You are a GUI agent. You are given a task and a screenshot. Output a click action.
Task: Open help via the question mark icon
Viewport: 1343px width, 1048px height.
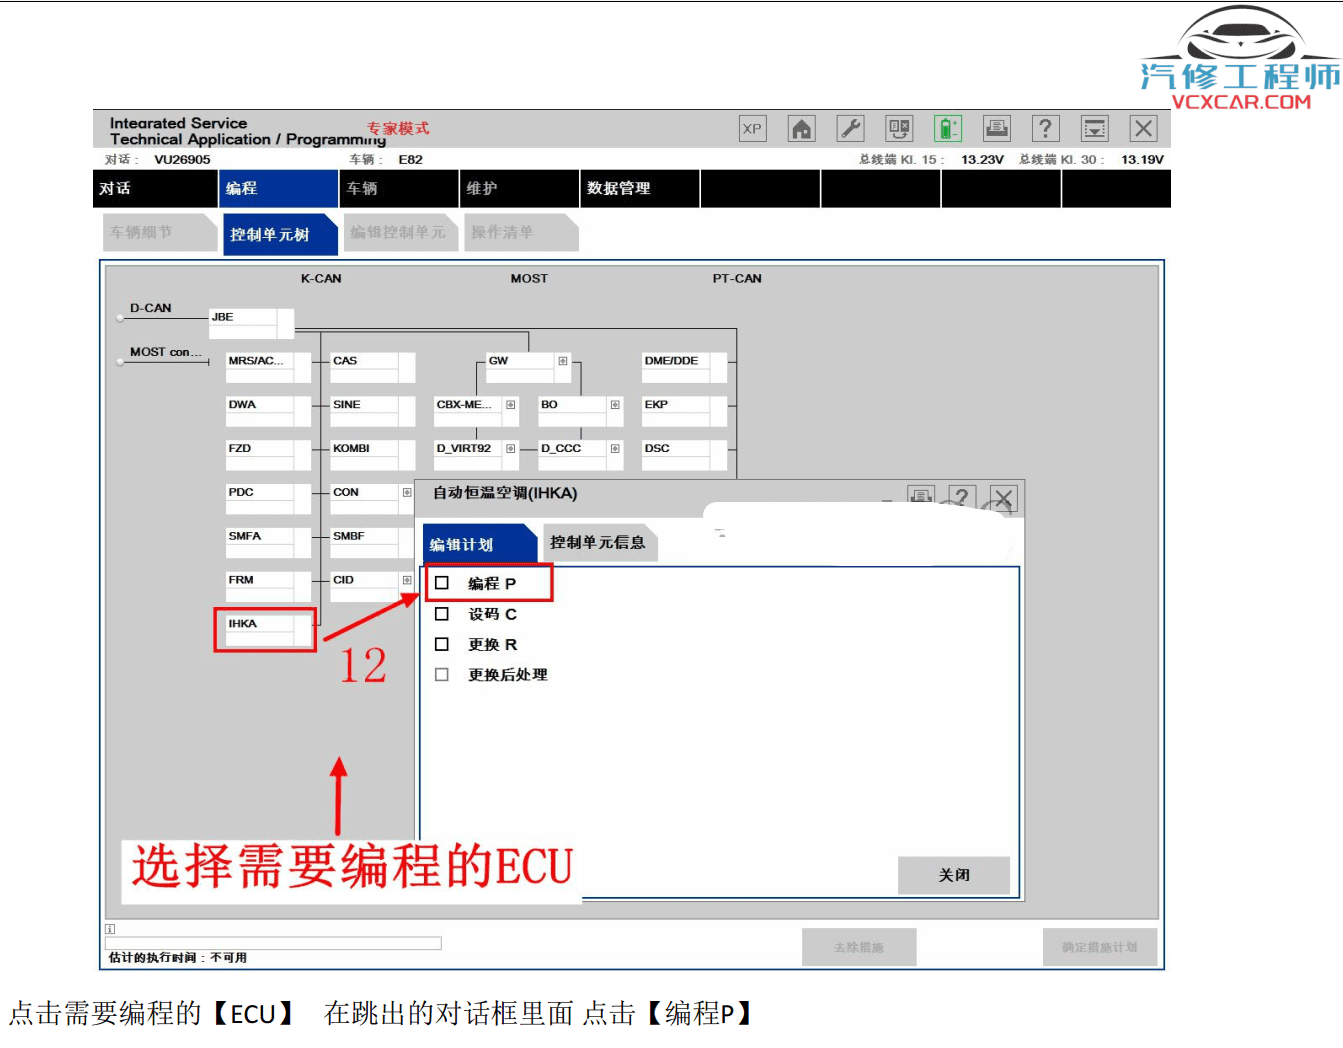(x=1045, y=128)
